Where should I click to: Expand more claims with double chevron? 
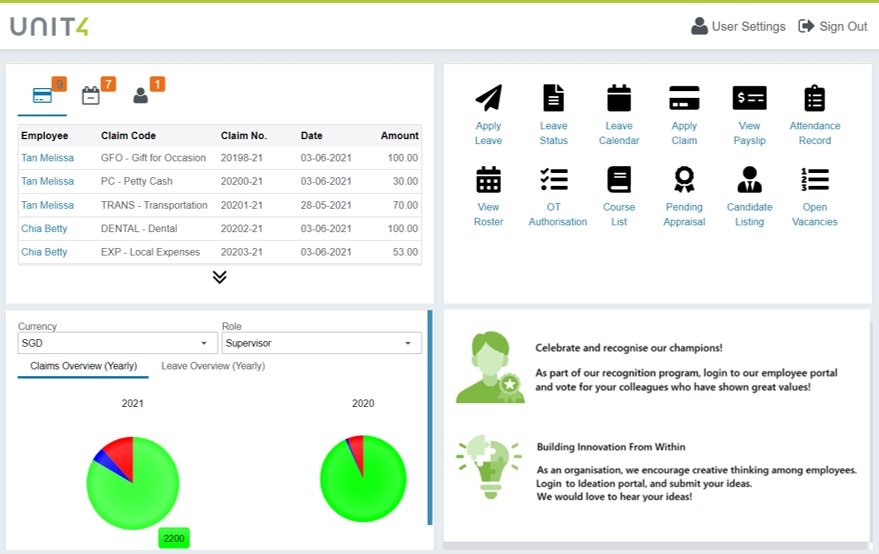point(220,277)
